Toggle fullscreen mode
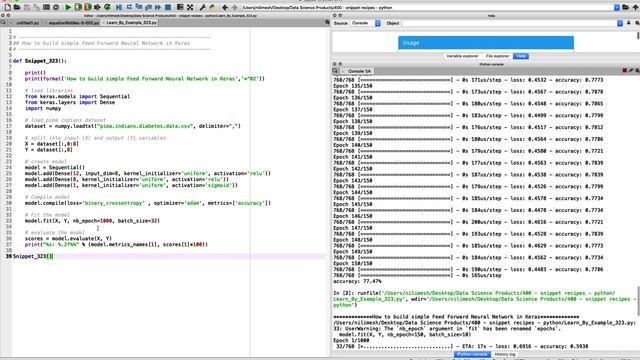 [x=190, y=7]
